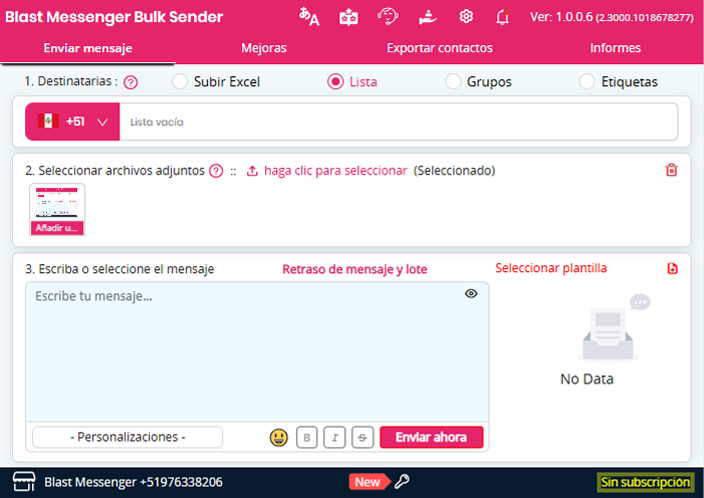The height and width of the screenshot is (498, 704).
Task: Click the attached image thumbnail
Action: point(57,209)
